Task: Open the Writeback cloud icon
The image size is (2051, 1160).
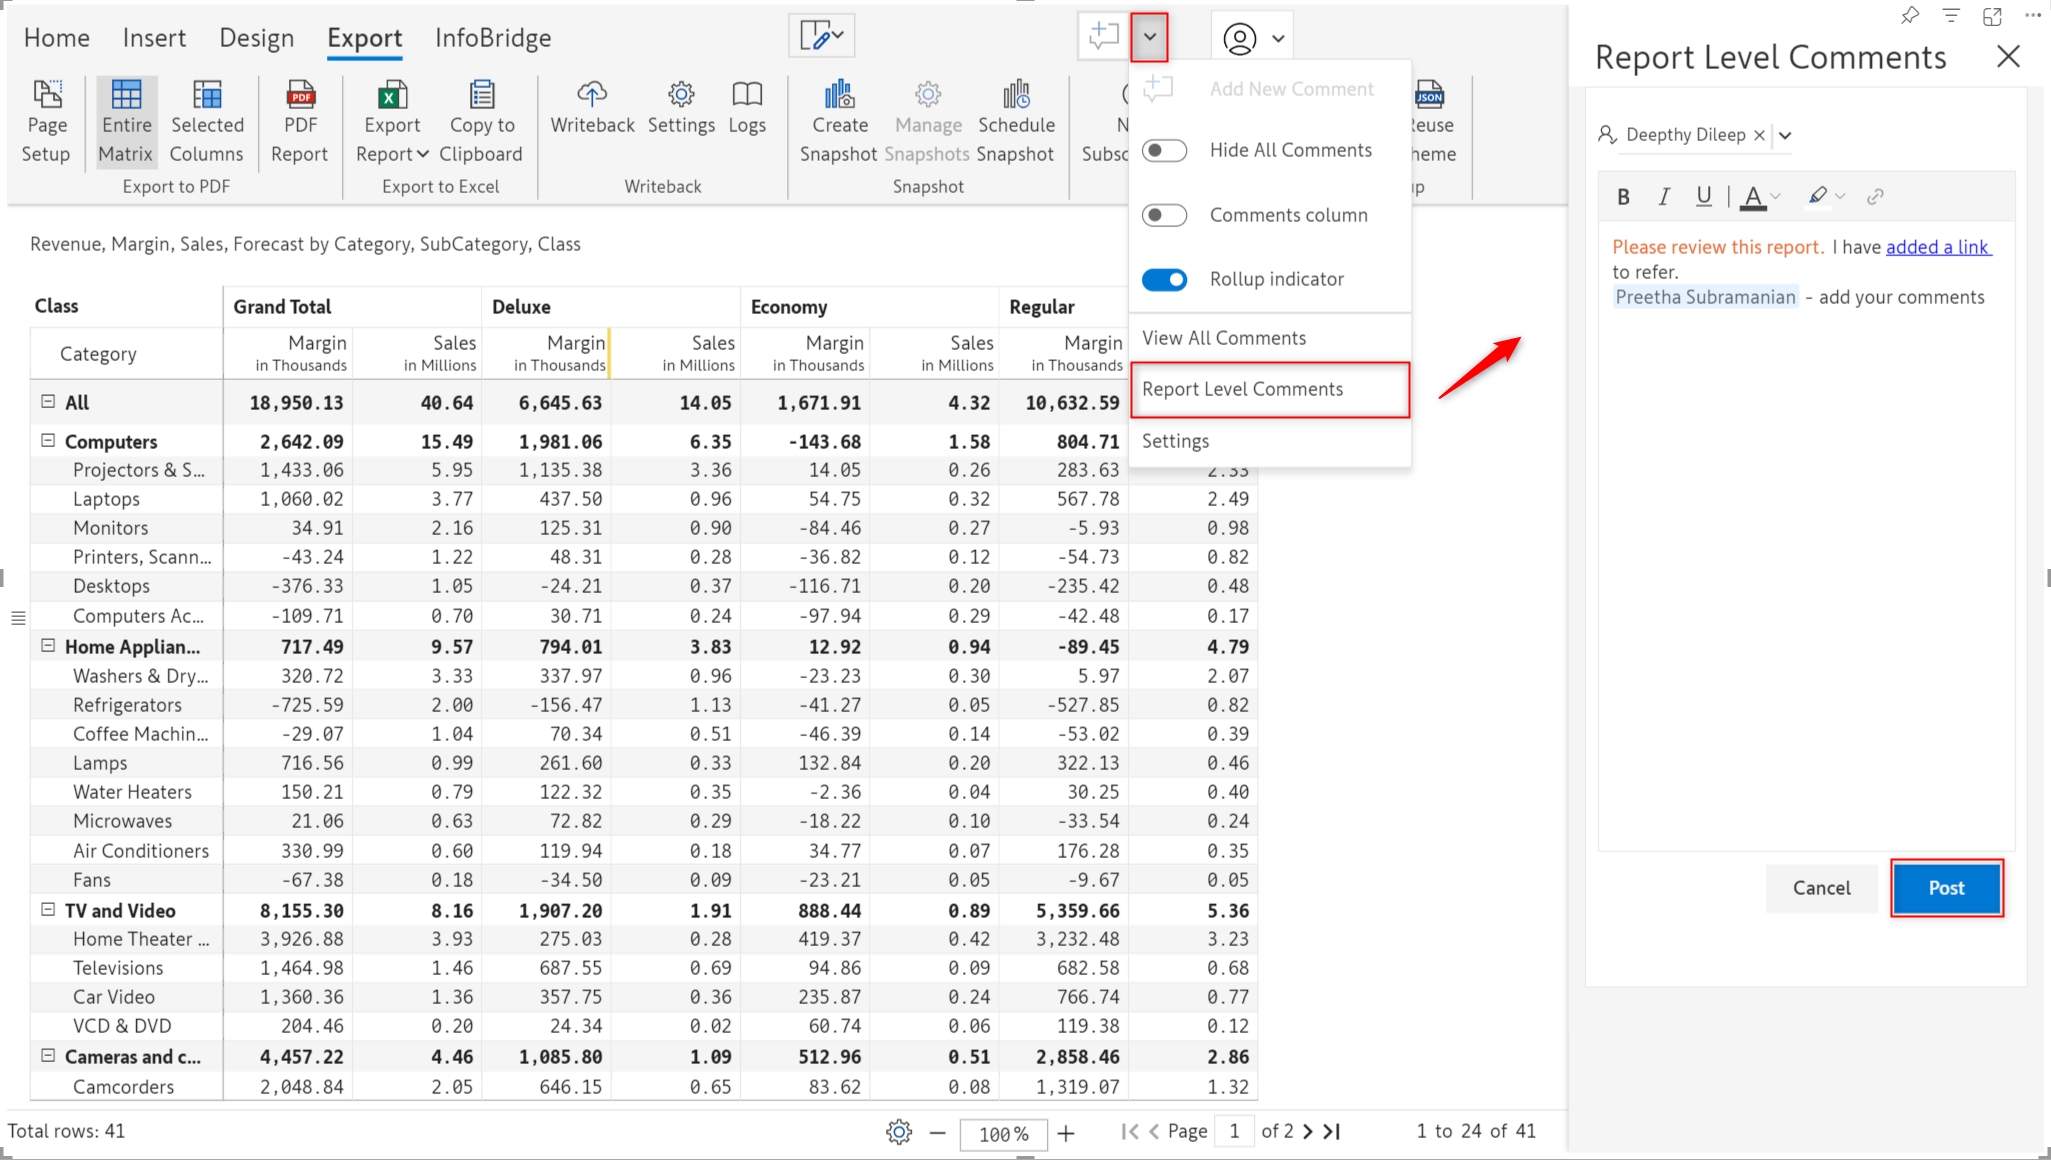Action: pos(592,95)
